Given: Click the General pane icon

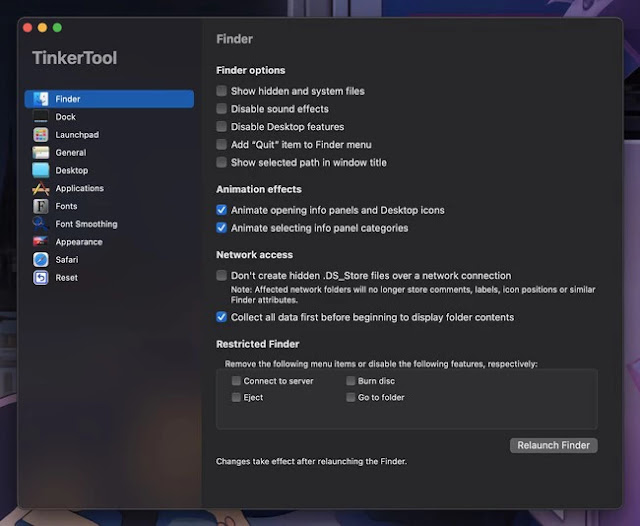Looking at the screenshot, I should tap(41, 153).
